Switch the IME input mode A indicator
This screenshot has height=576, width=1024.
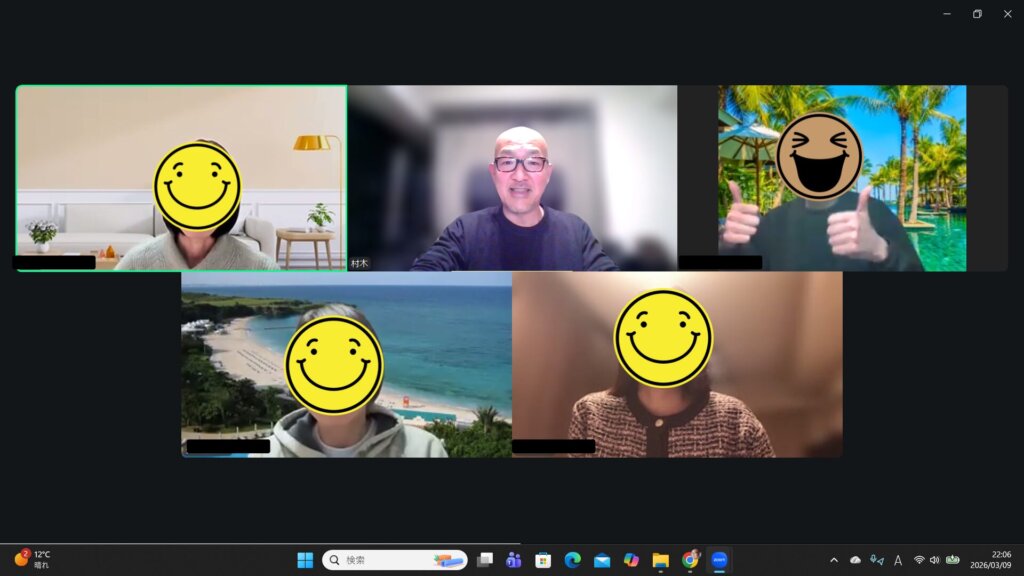click(898, 560)
